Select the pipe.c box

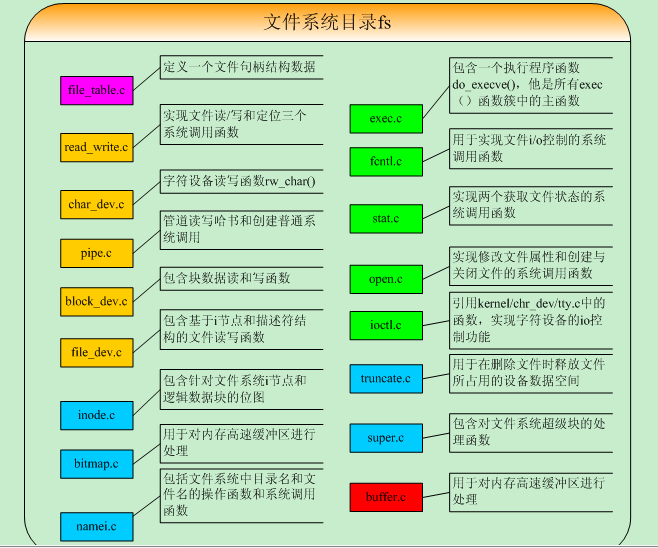point(97,253)
